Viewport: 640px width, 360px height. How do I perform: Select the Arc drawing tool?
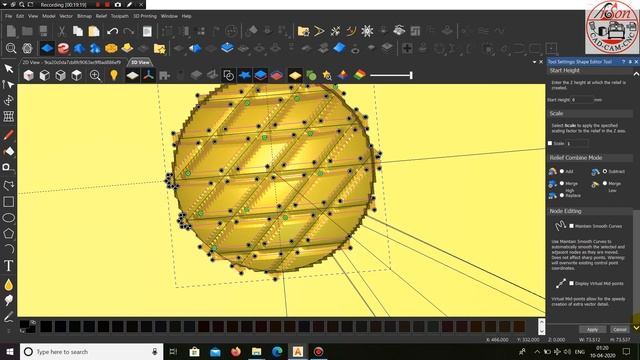click(x=9, y=249)
